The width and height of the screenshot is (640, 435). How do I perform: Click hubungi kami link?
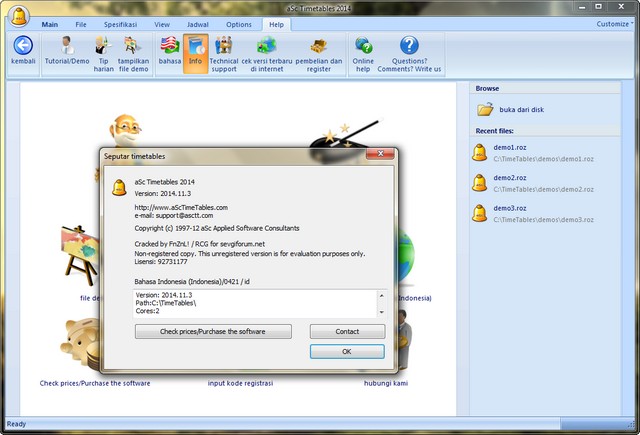point(386,383)
